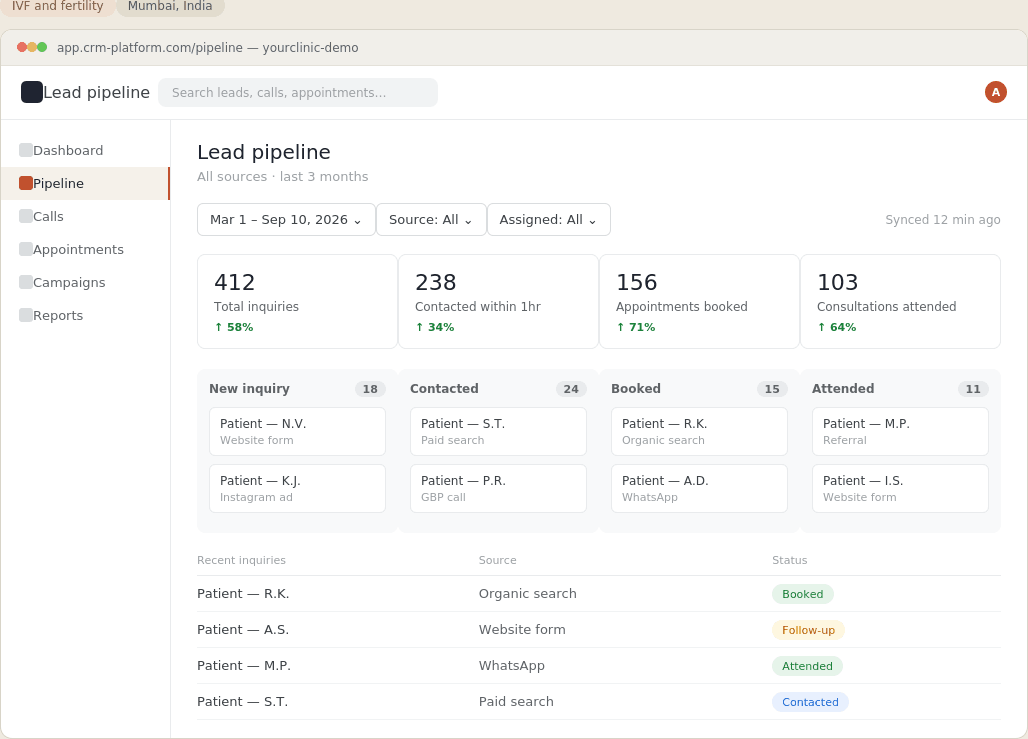The height and width of the screenshot is (739, 1028).
Task: Click the red window close dot
Action: coord(22,47)
